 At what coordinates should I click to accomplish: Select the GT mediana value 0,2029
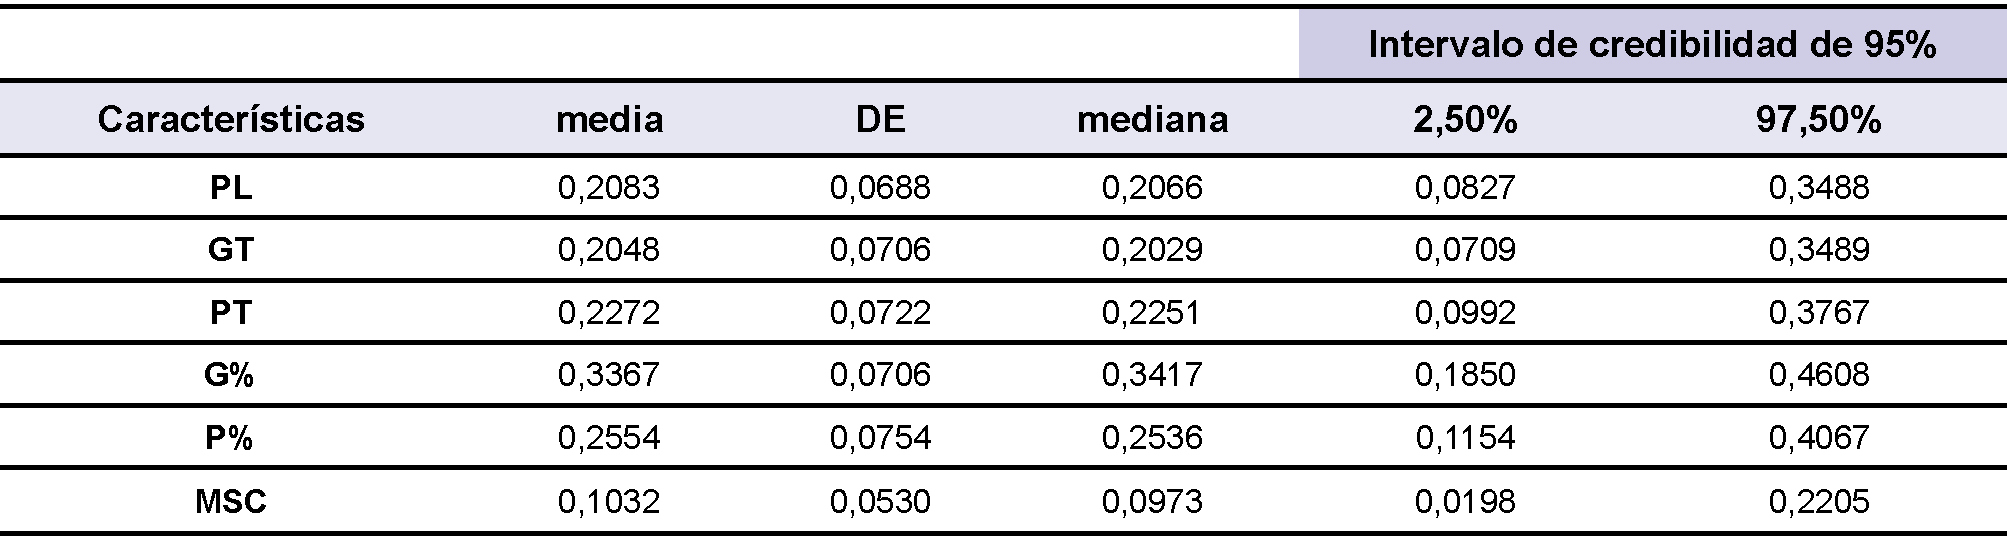(1152, 249)
